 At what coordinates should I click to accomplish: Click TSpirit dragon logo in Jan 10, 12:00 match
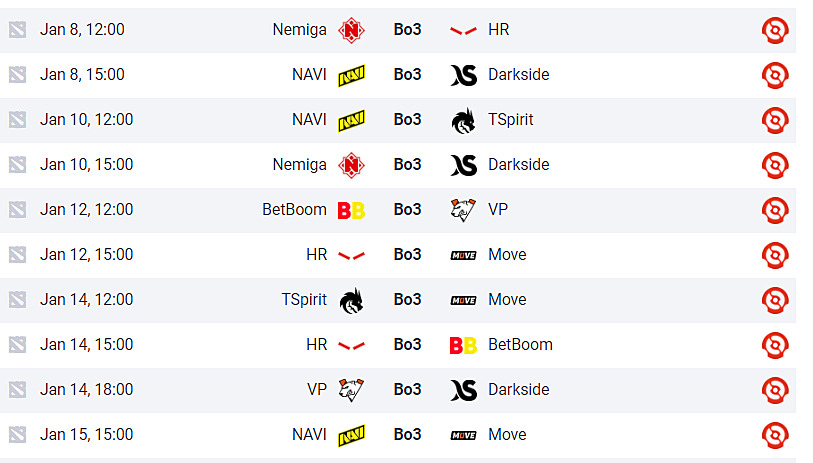coord(463,120)
